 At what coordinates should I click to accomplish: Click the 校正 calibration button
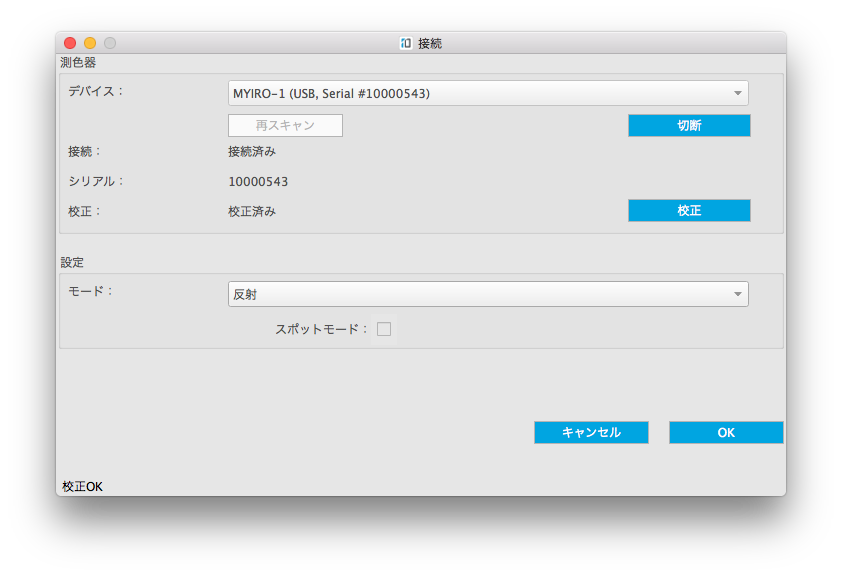(689, 210)
